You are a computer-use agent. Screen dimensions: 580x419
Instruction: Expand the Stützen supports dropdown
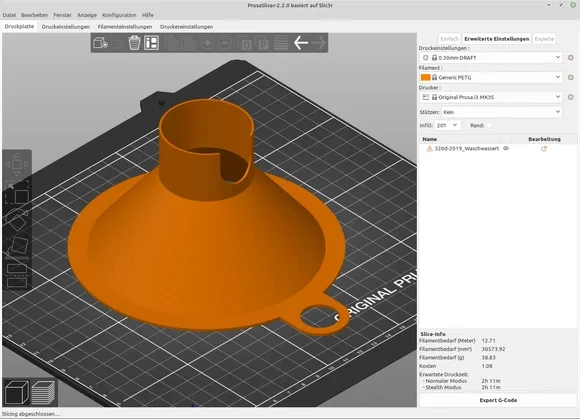click(502, 112)
